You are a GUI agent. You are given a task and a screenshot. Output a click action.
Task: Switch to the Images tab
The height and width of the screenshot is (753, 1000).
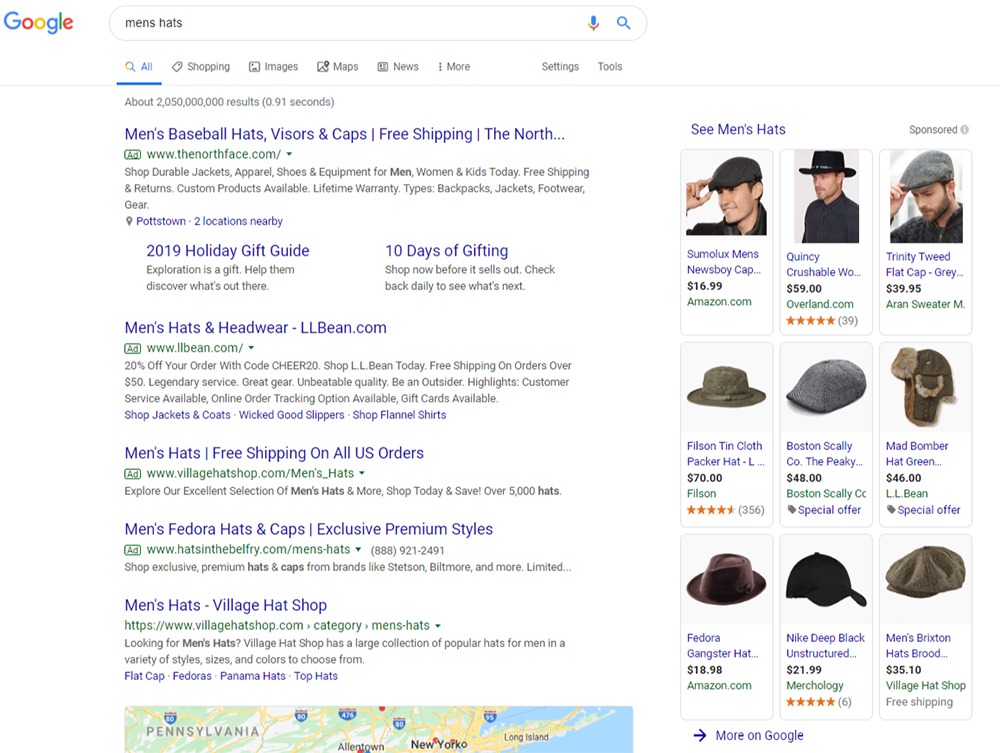tap(274, 66)
